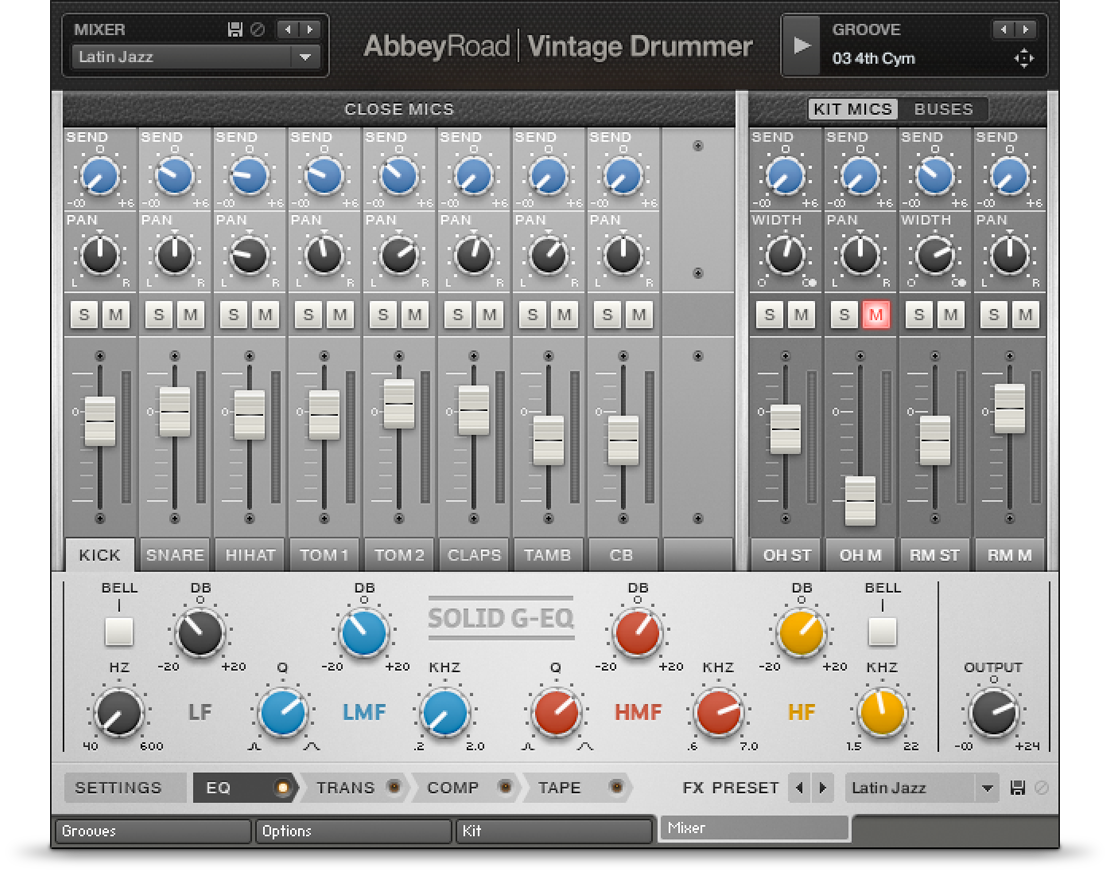The height and width of the screenshot is (880, 1110).
Task: Open the Latin Jazz mixer preset dropdown
Action: coord(196,57)
